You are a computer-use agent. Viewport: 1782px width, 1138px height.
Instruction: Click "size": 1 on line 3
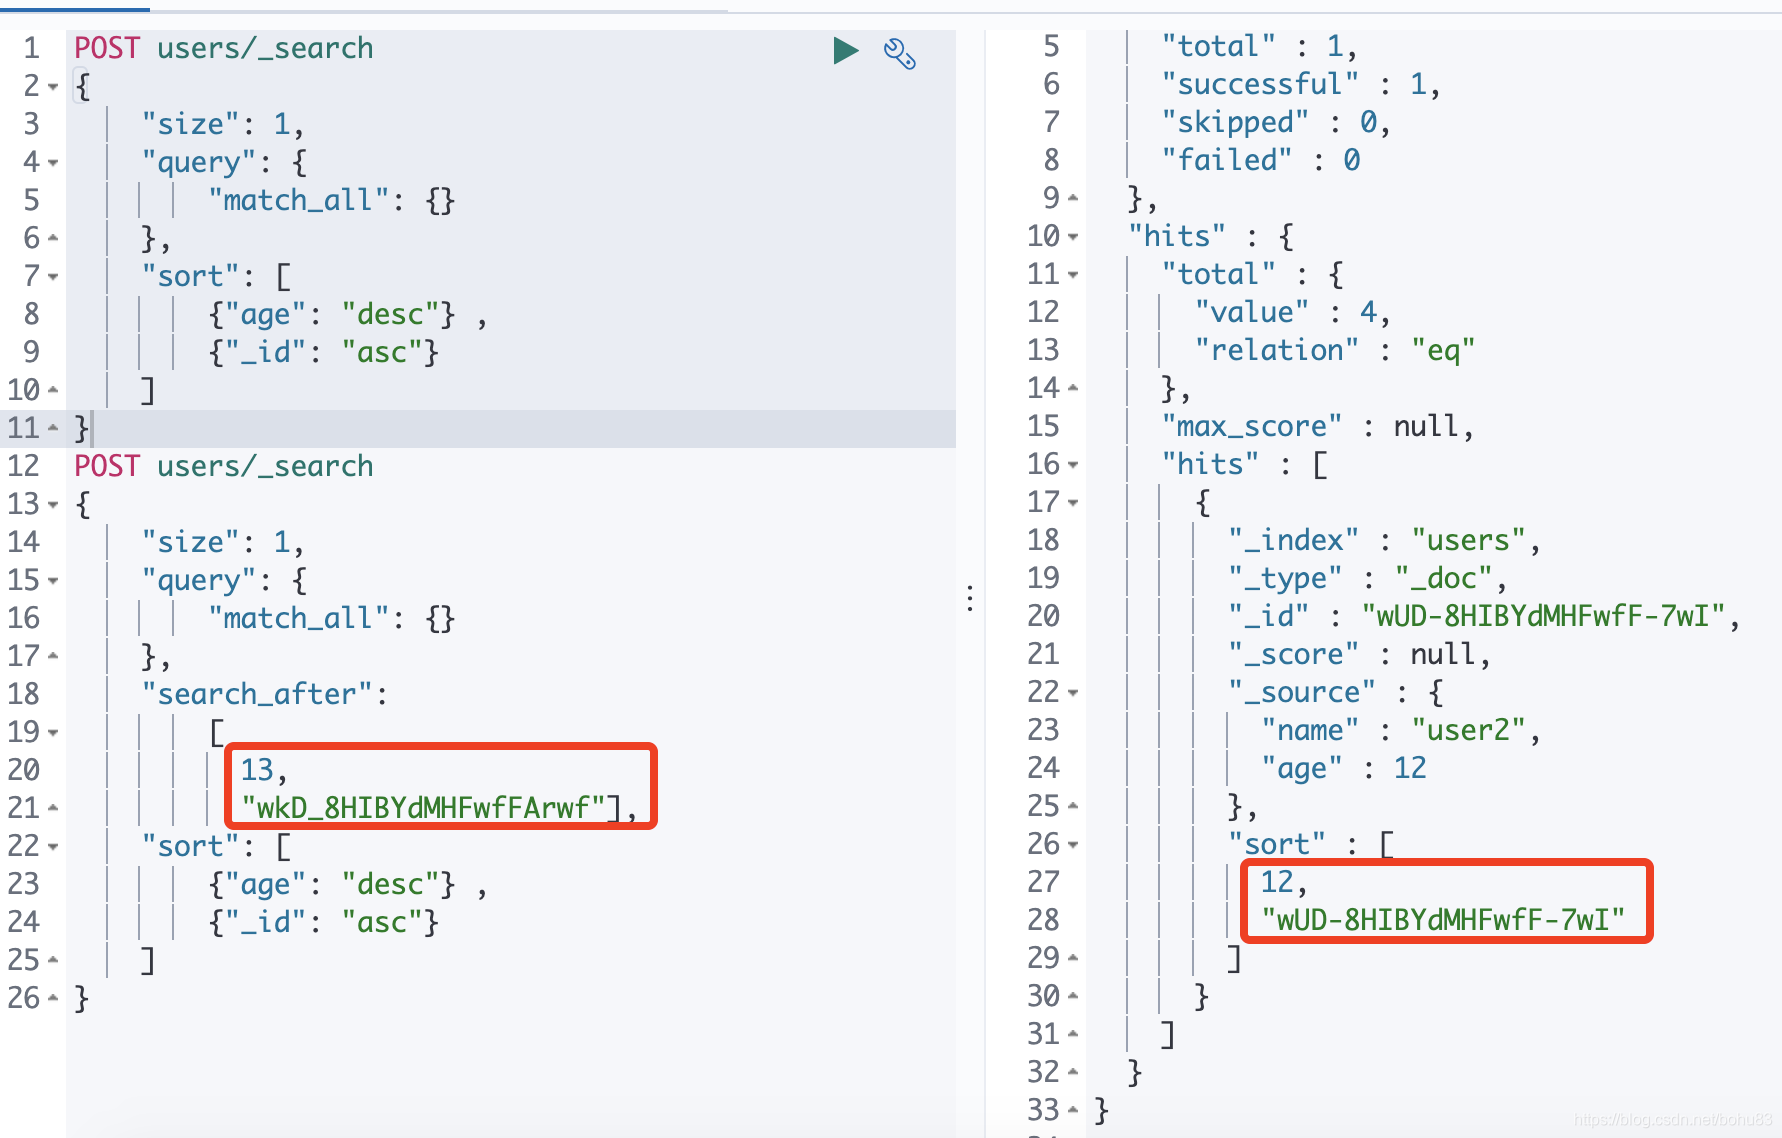[x=216, y=124]
